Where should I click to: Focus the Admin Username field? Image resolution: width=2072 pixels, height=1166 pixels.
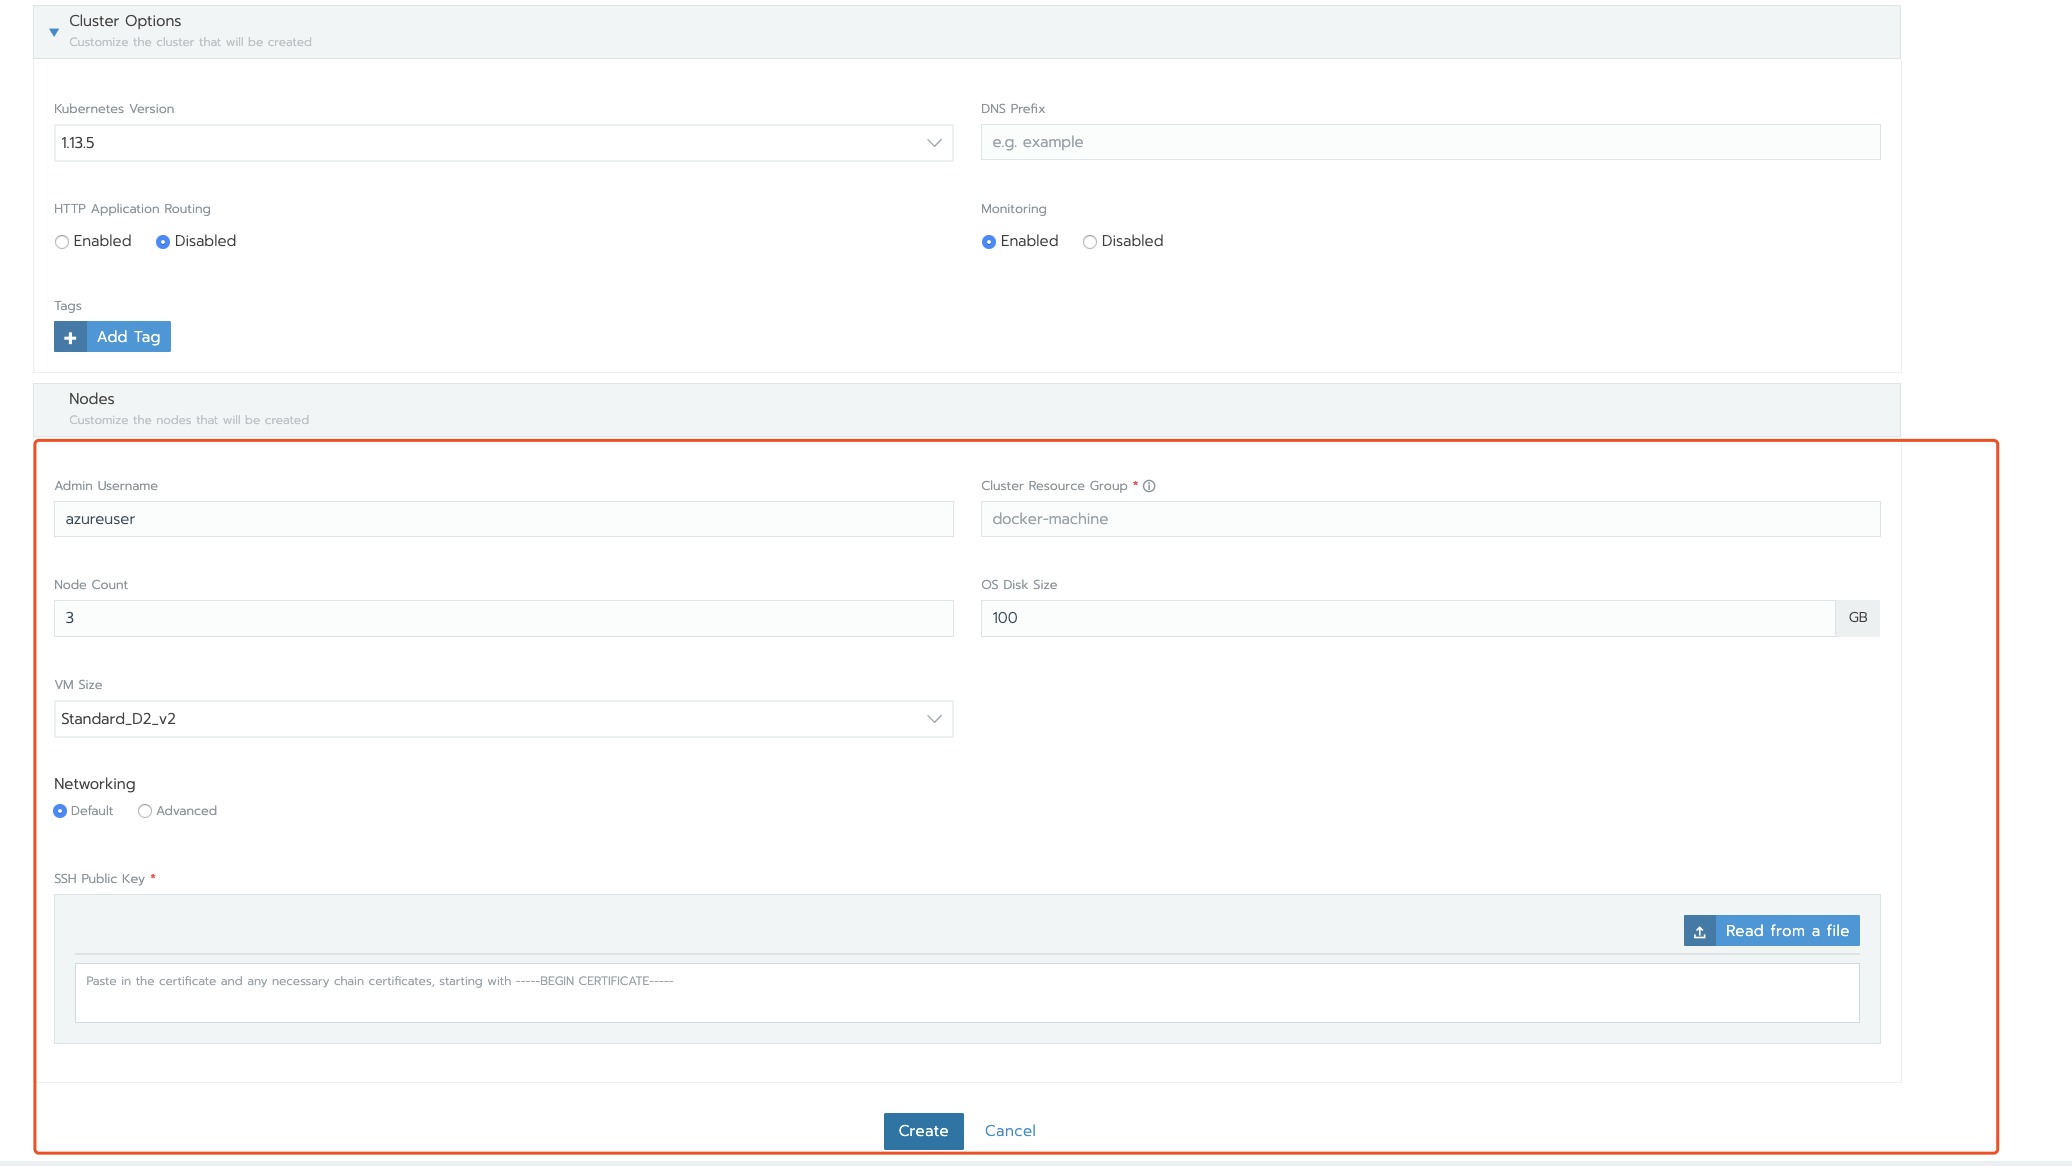(503, 519)
